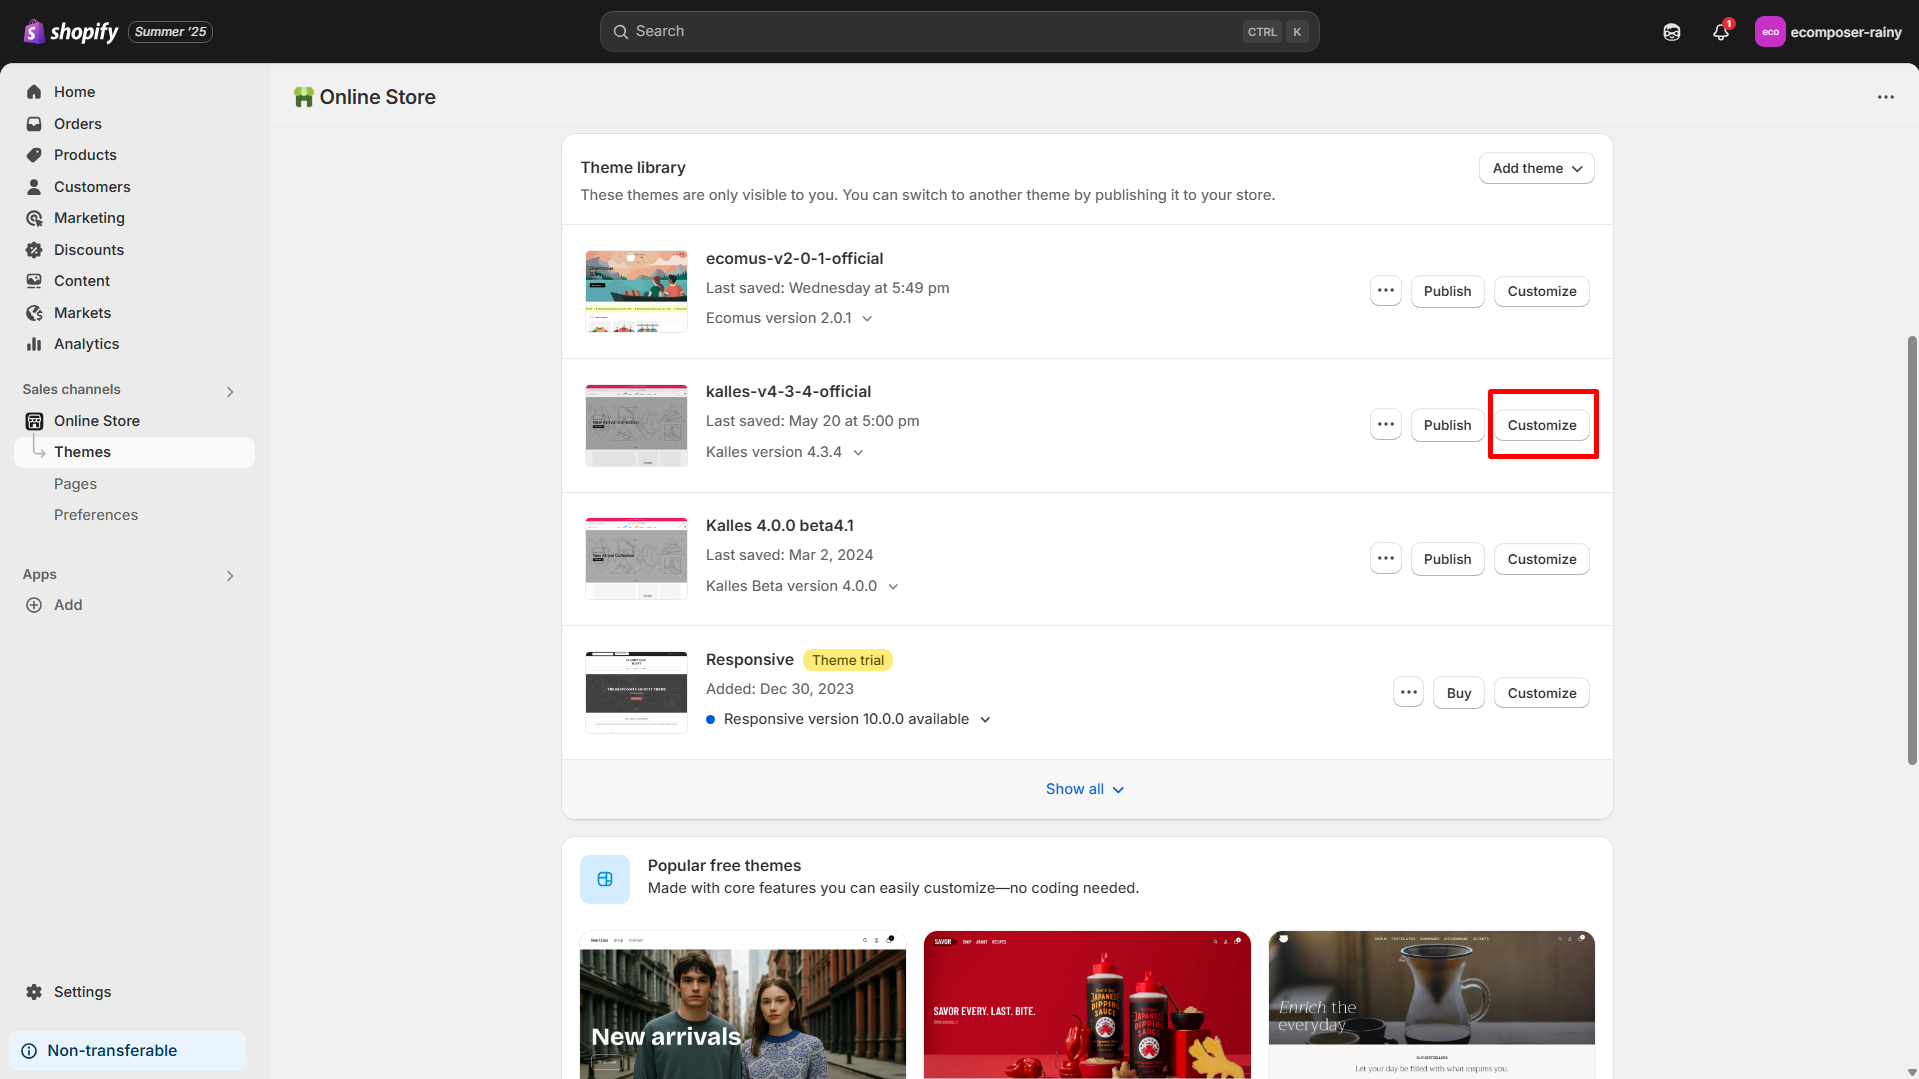Open the Markets section
The image size is (1919, 1079).
83,312
